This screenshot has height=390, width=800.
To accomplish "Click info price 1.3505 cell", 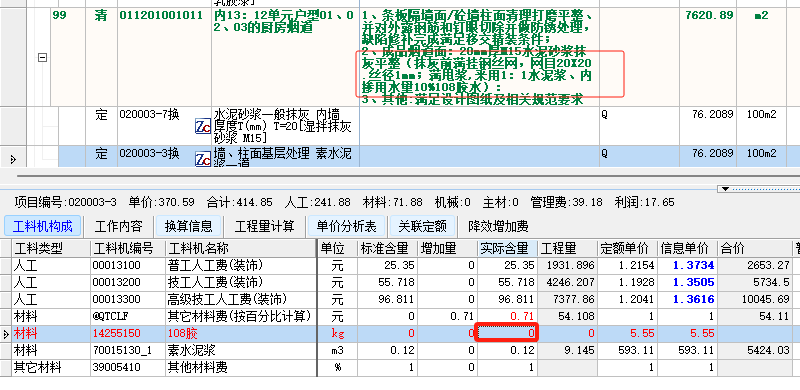I will 687,282.
